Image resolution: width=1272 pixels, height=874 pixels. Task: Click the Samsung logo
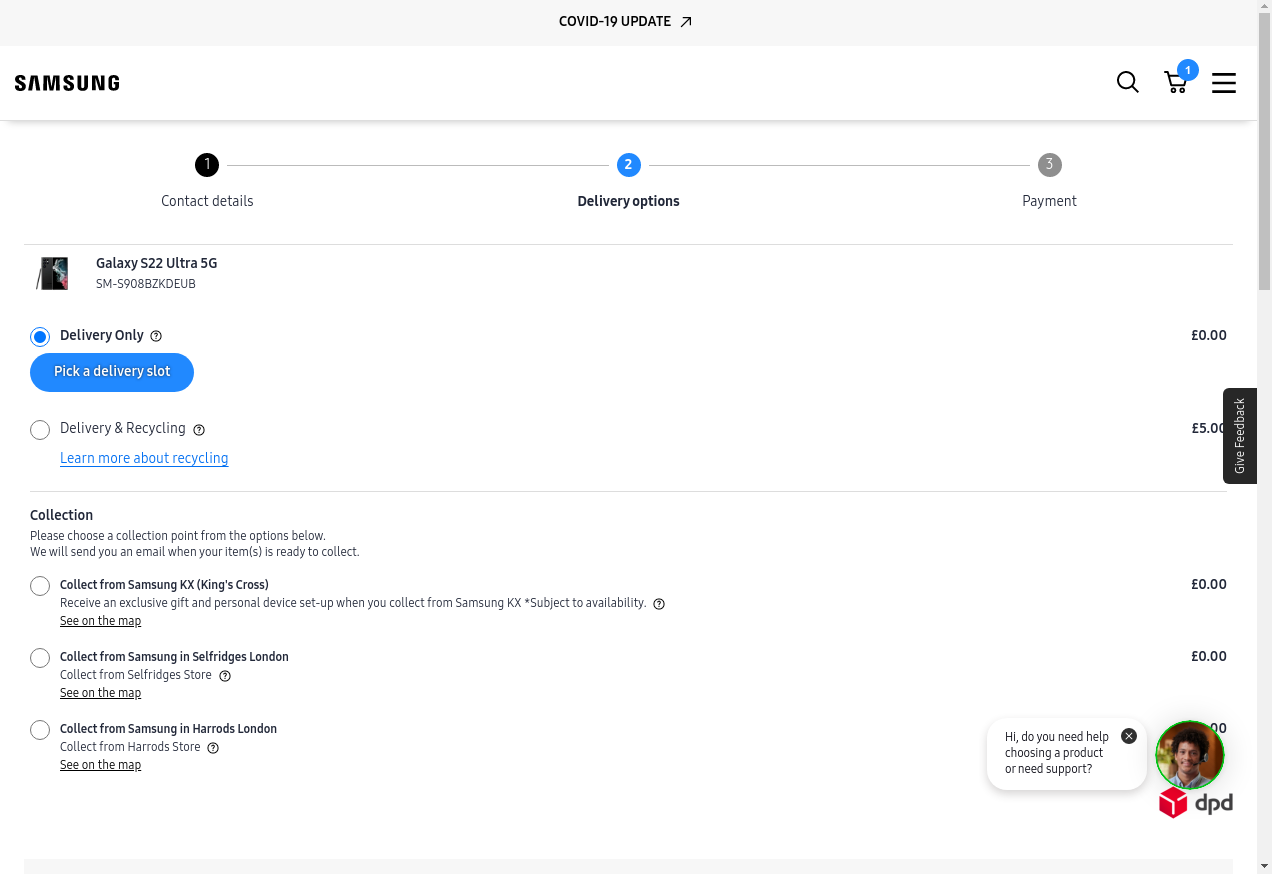click(67, 83)
